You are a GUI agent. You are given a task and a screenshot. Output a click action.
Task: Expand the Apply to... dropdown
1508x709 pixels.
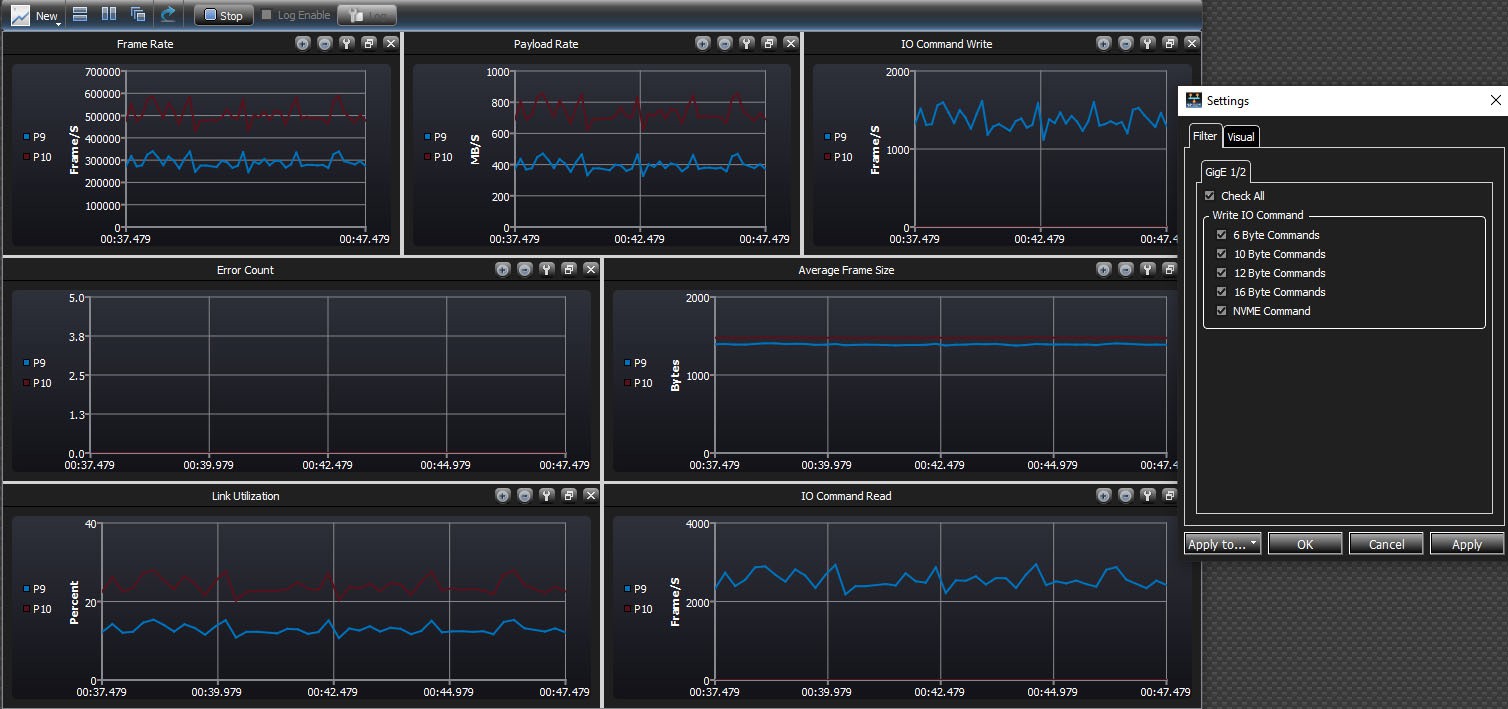pos(1222,544)
